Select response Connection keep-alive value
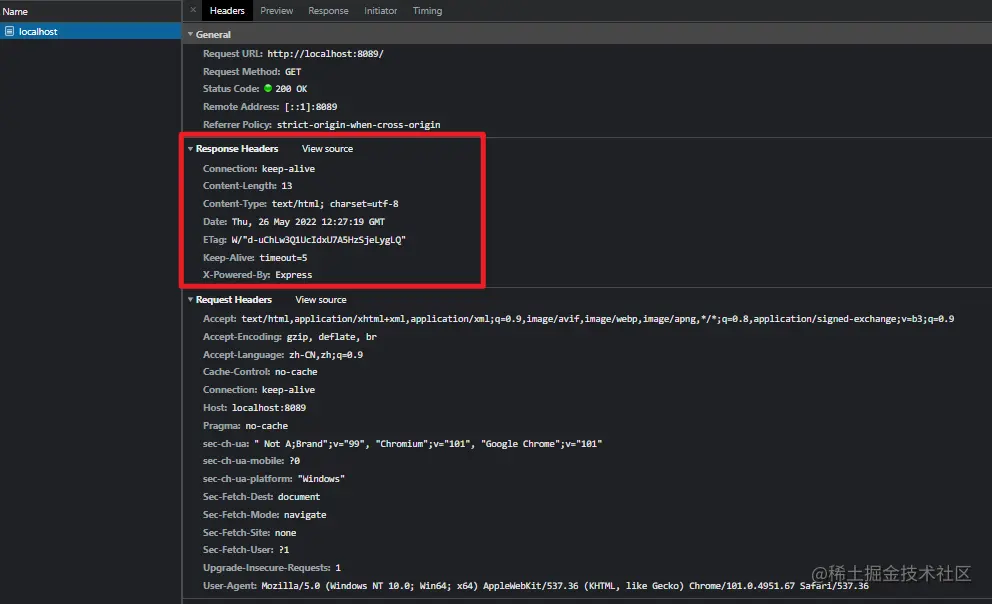Image resolution: width=992 pixels, height=604 pixels. (x=288, y=169)
